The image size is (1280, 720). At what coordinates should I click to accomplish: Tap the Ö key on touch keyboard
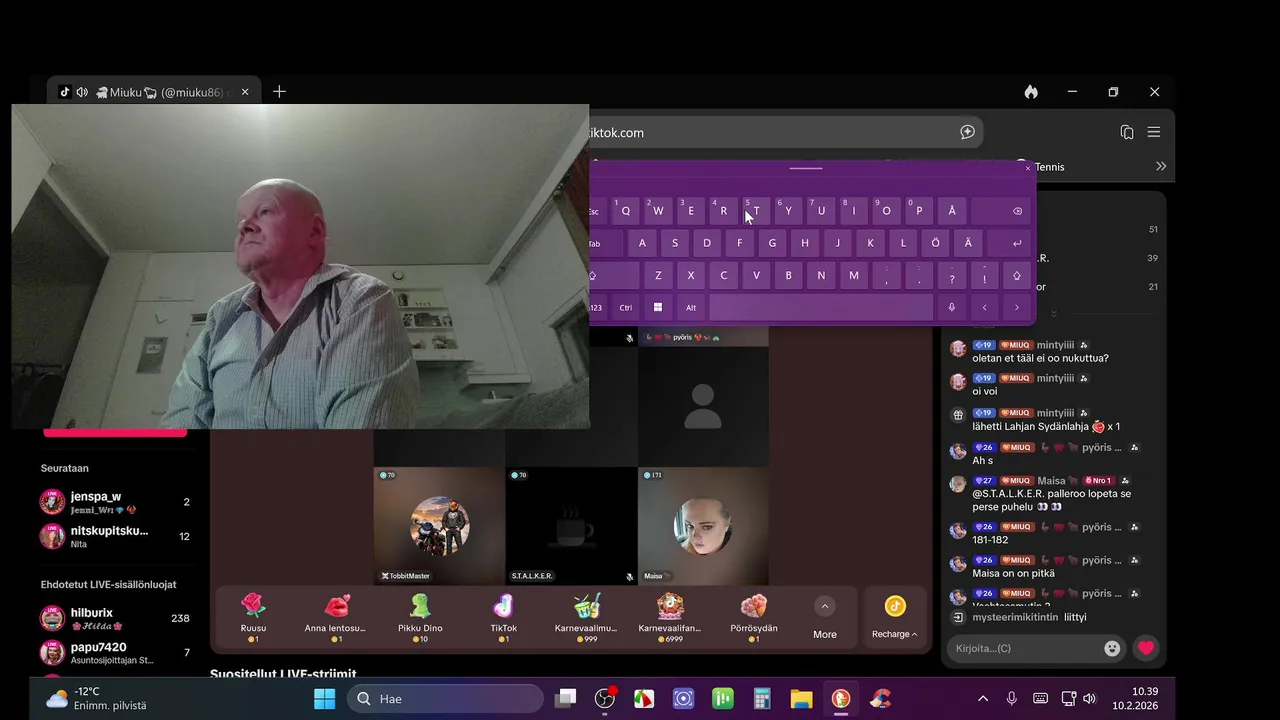pos(935,243)
